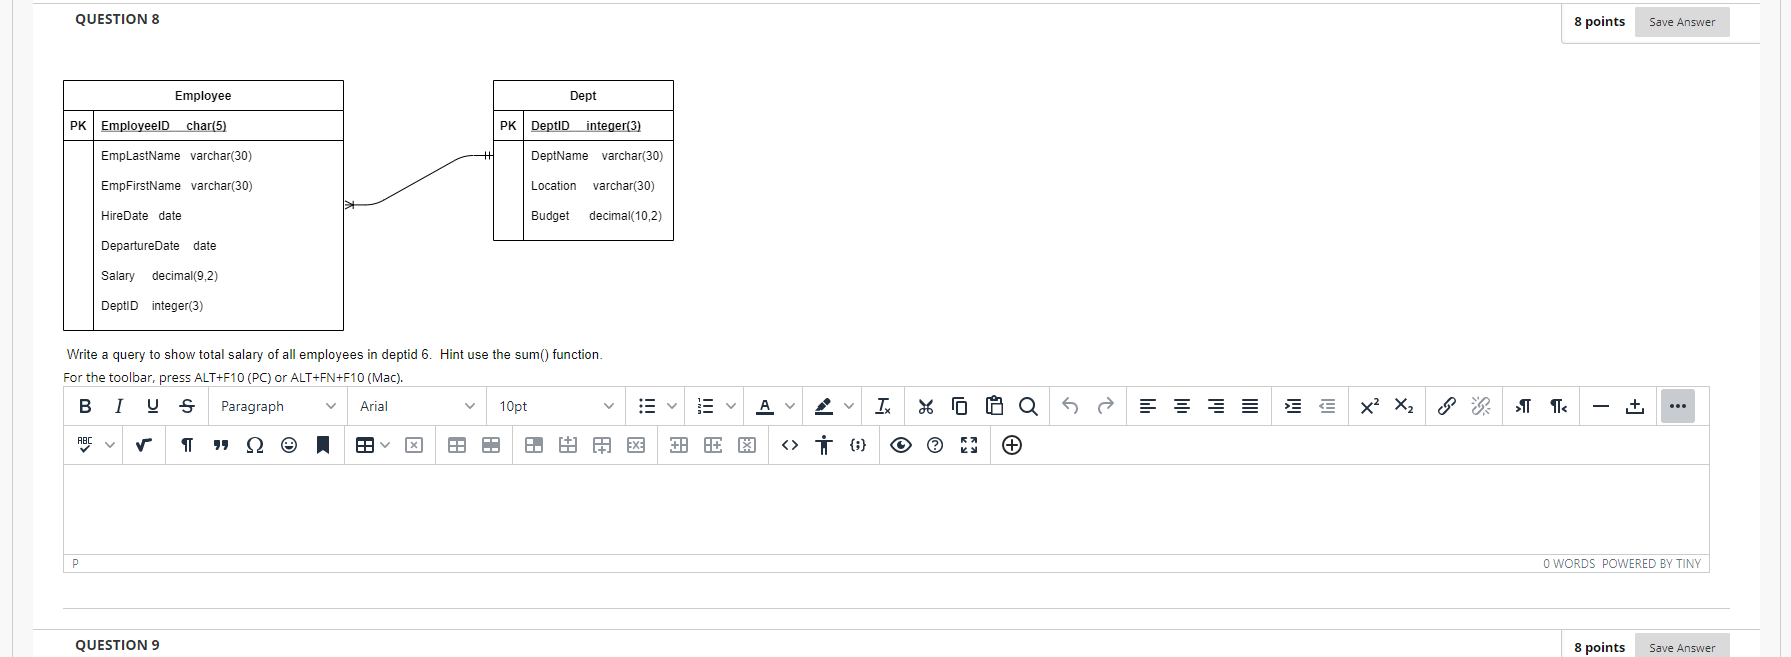The image size is (1791, 657).
Task: Remove link using the broken-chain icon
Action: click(1481, 406)
